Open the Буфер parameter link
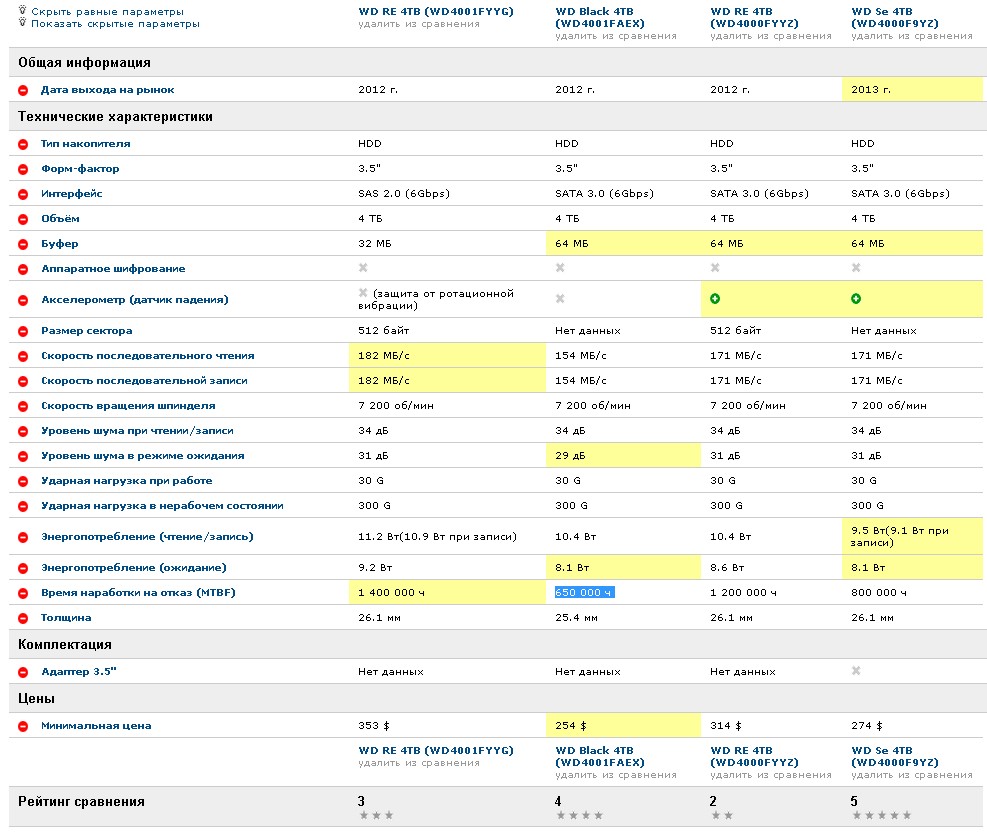Viewport: 987px width, 833px height. pyautogui.click(x=60, y=244)
